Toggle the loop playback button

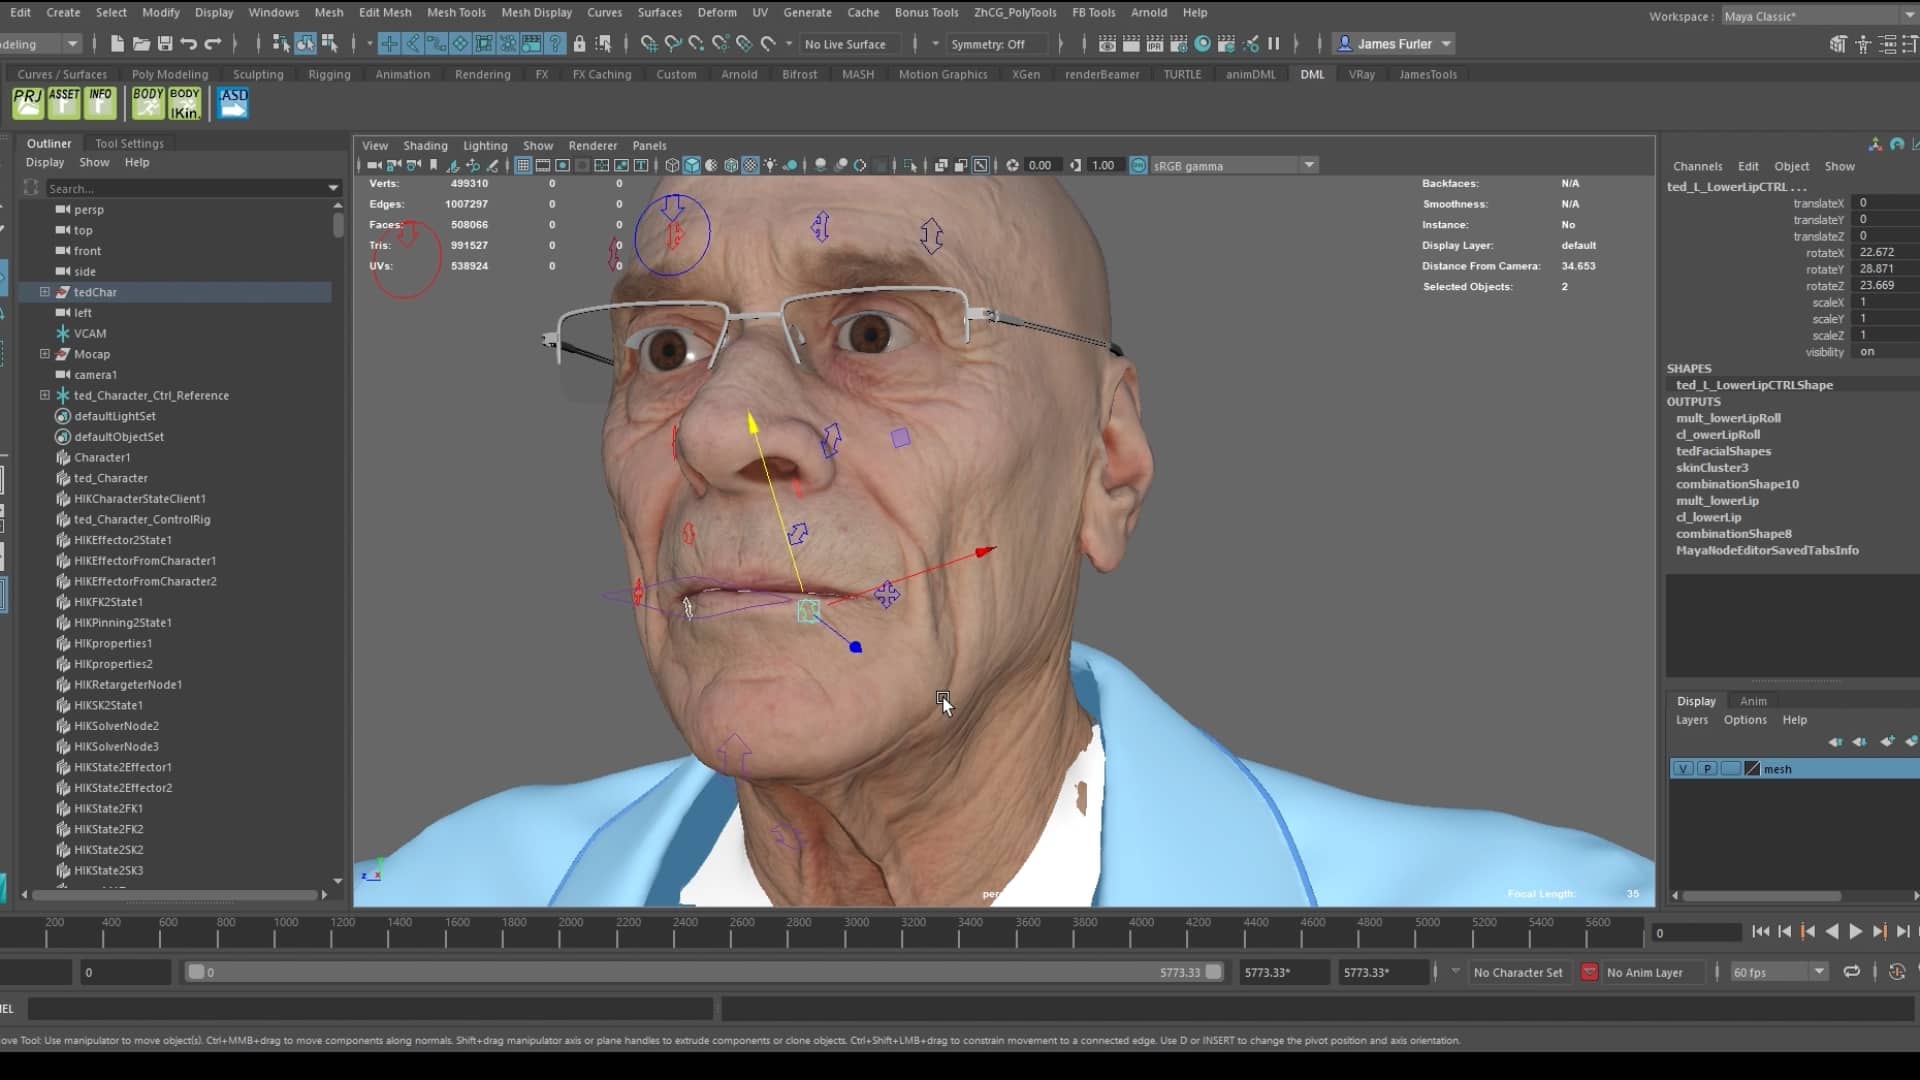(1852, 972)
